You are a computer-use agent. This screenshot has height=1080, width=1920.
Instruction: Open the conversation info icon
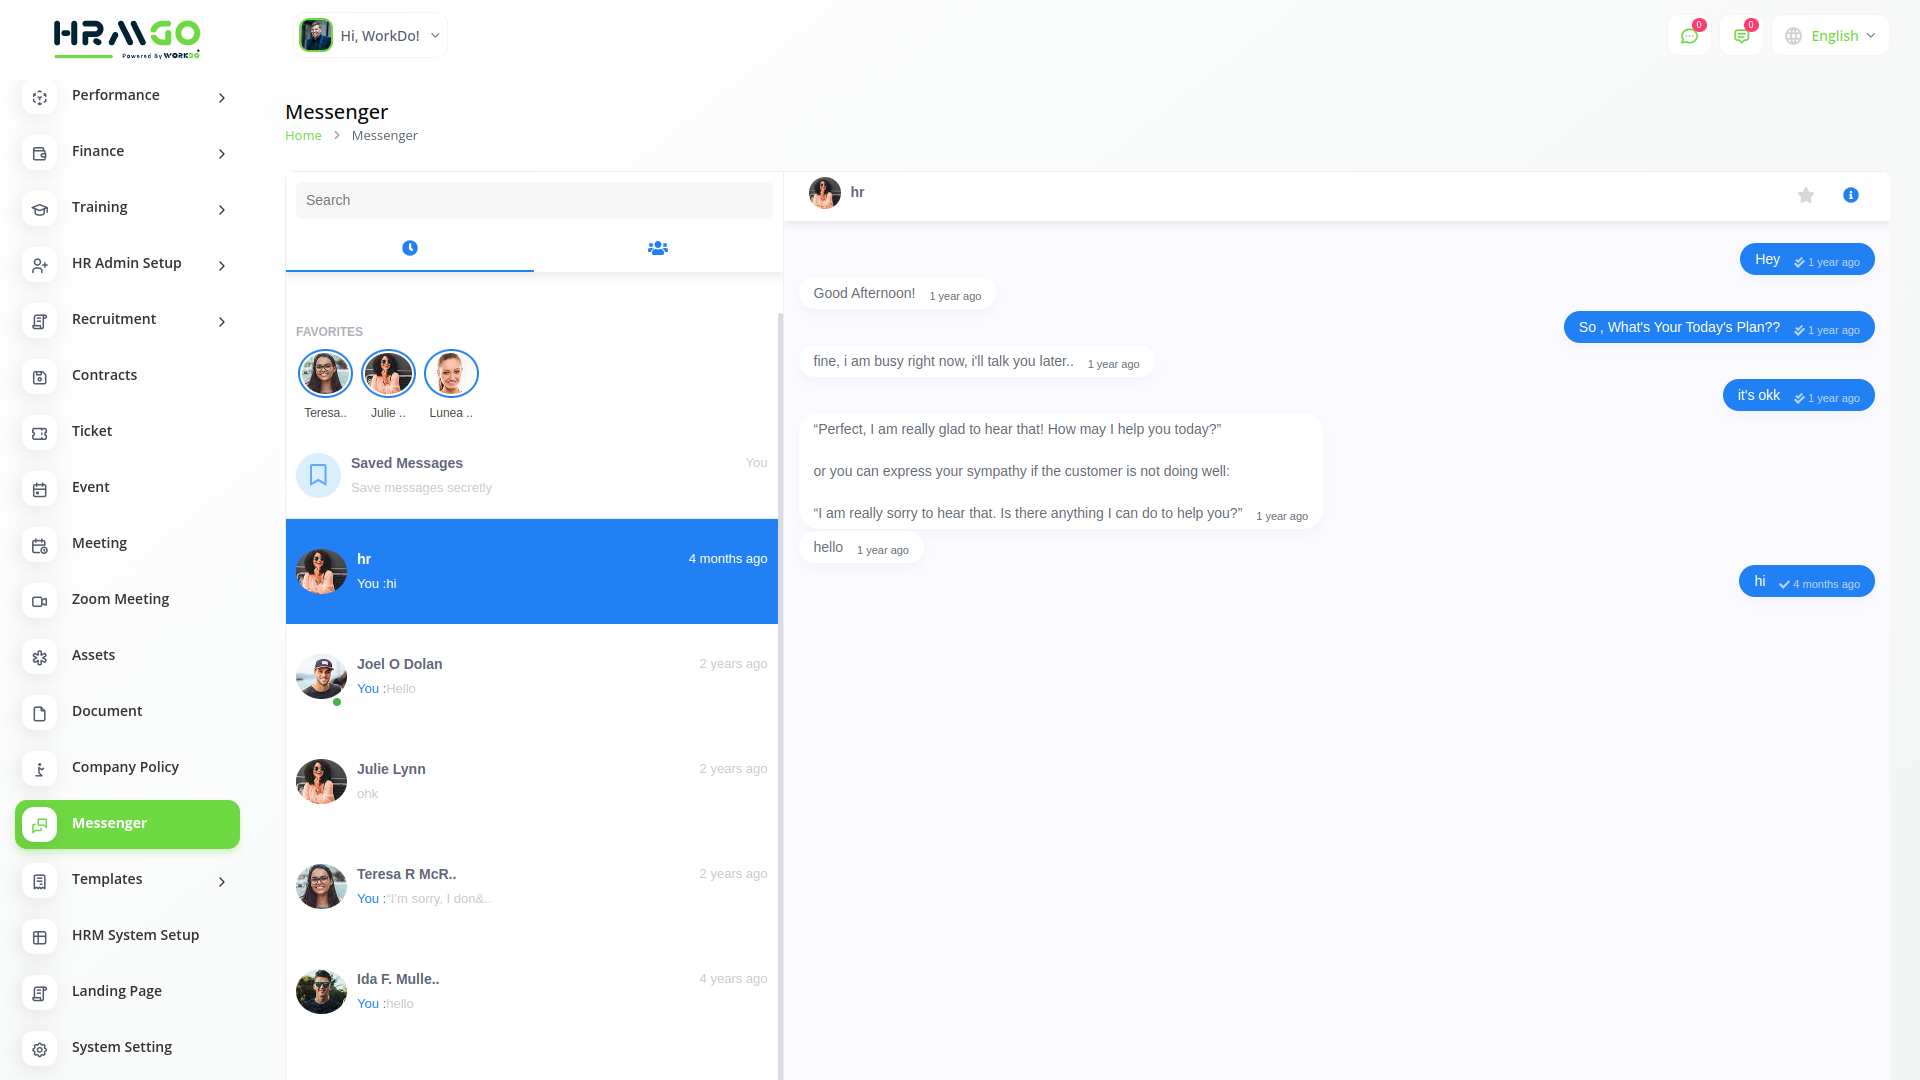[1850, 196]
